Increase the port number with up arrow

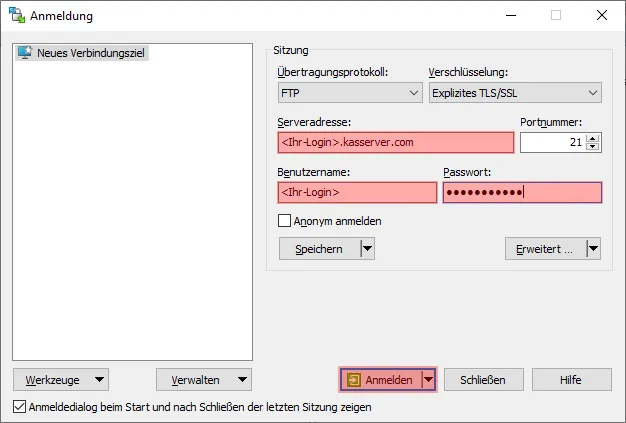(x=593, y=138)
